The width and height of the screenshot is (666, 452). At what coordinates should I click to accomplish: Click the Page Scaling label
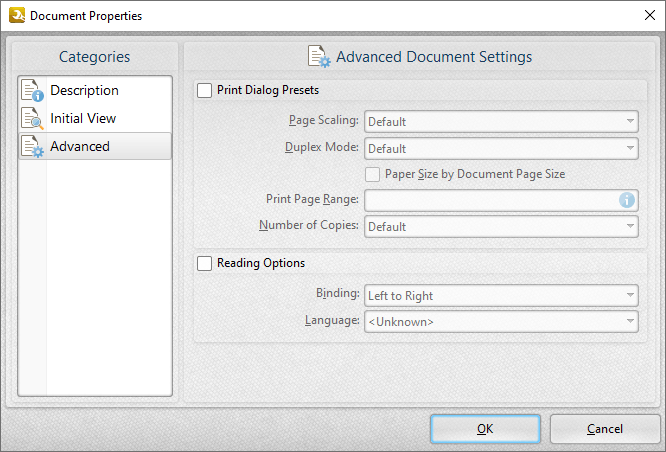(x=324, y=120)
